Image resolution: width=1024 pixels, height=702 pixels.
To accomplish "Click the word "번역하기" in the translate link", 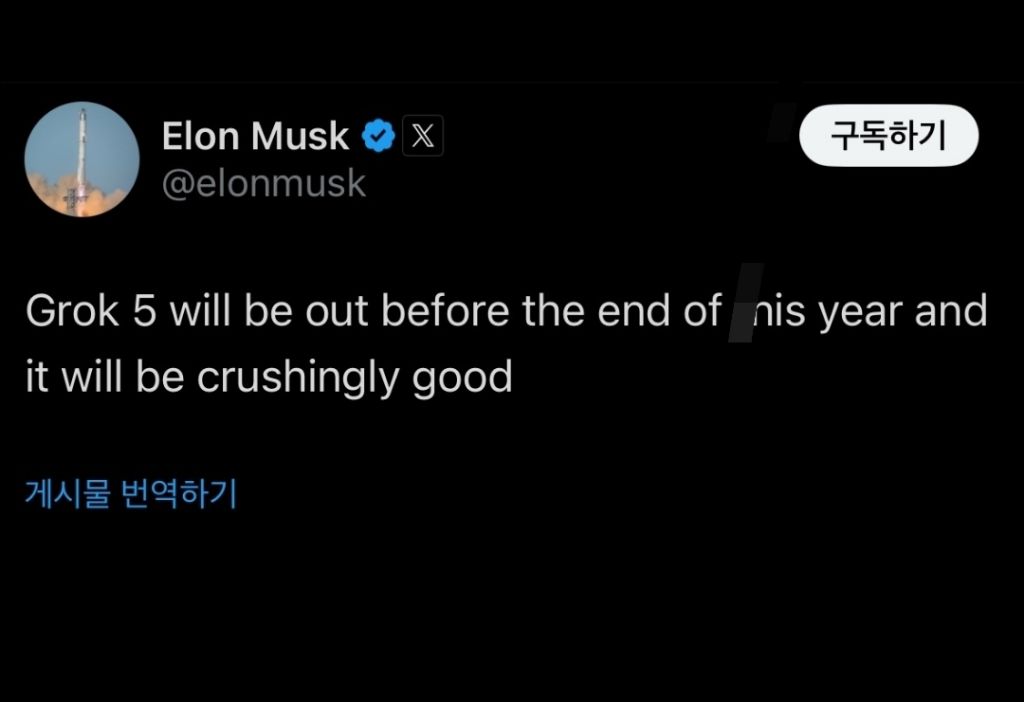I will [178, 493].
